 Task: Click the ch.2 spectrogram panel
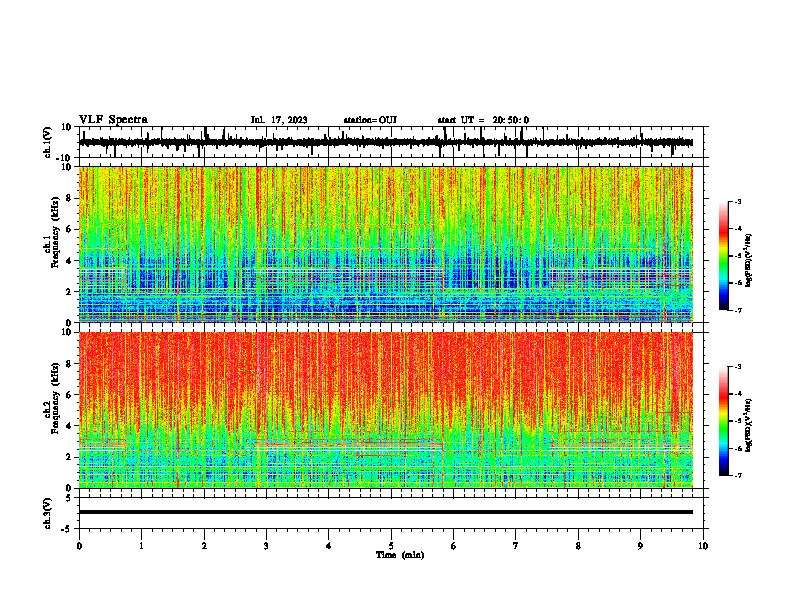pos(385,410)
